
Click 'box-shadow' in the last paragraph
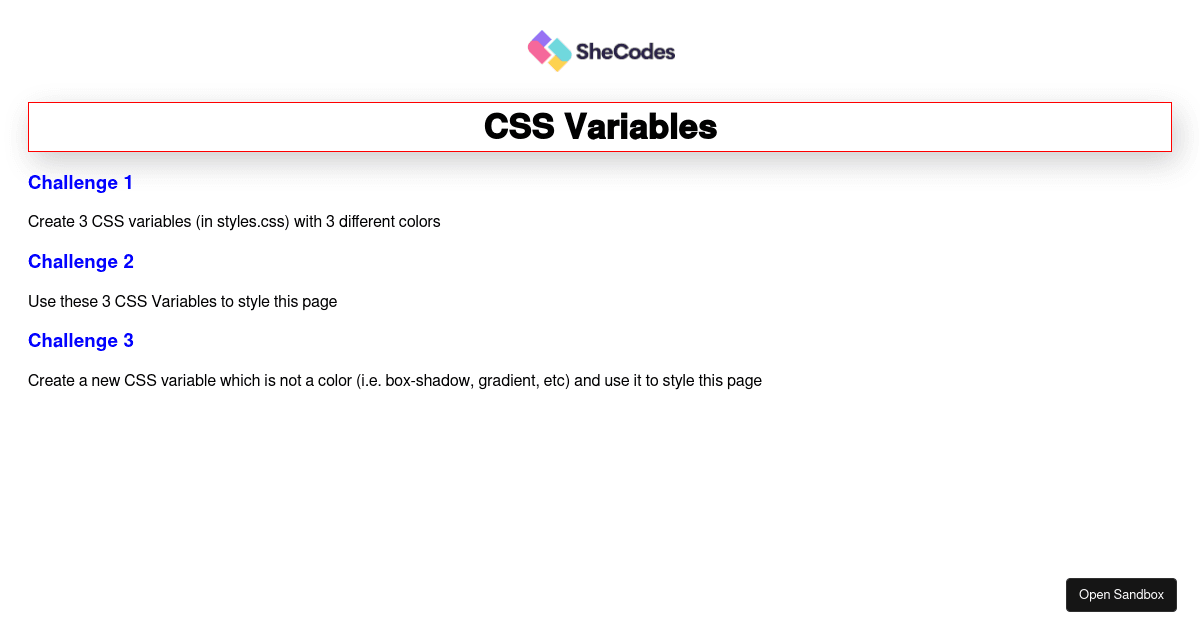tap(427, 381)
